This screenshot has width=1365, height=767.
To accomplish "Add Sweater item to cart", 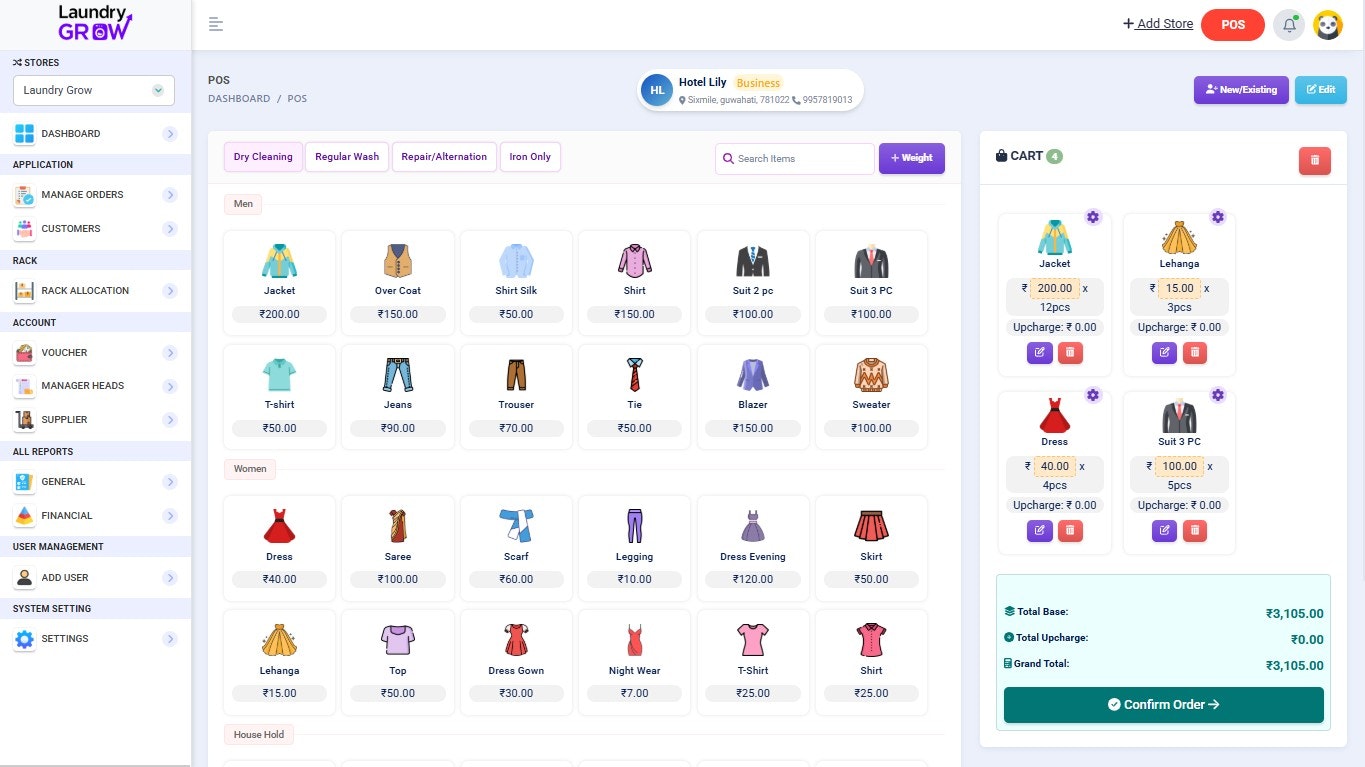I will point(871,396).
